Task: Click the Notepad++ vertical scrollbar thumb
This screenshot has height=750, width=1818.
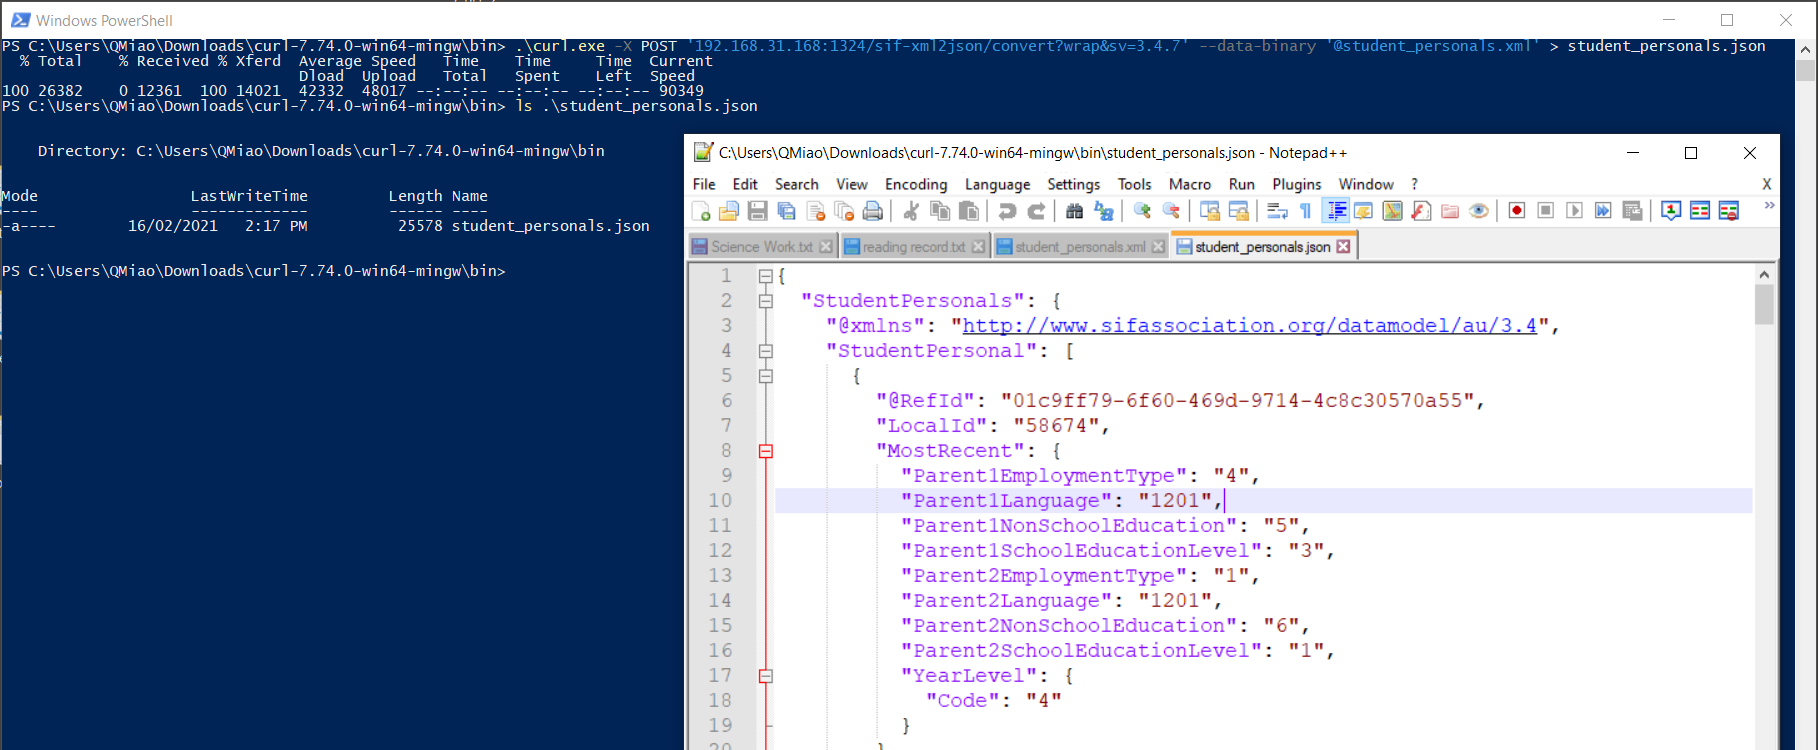Action: click(1764, 305)
